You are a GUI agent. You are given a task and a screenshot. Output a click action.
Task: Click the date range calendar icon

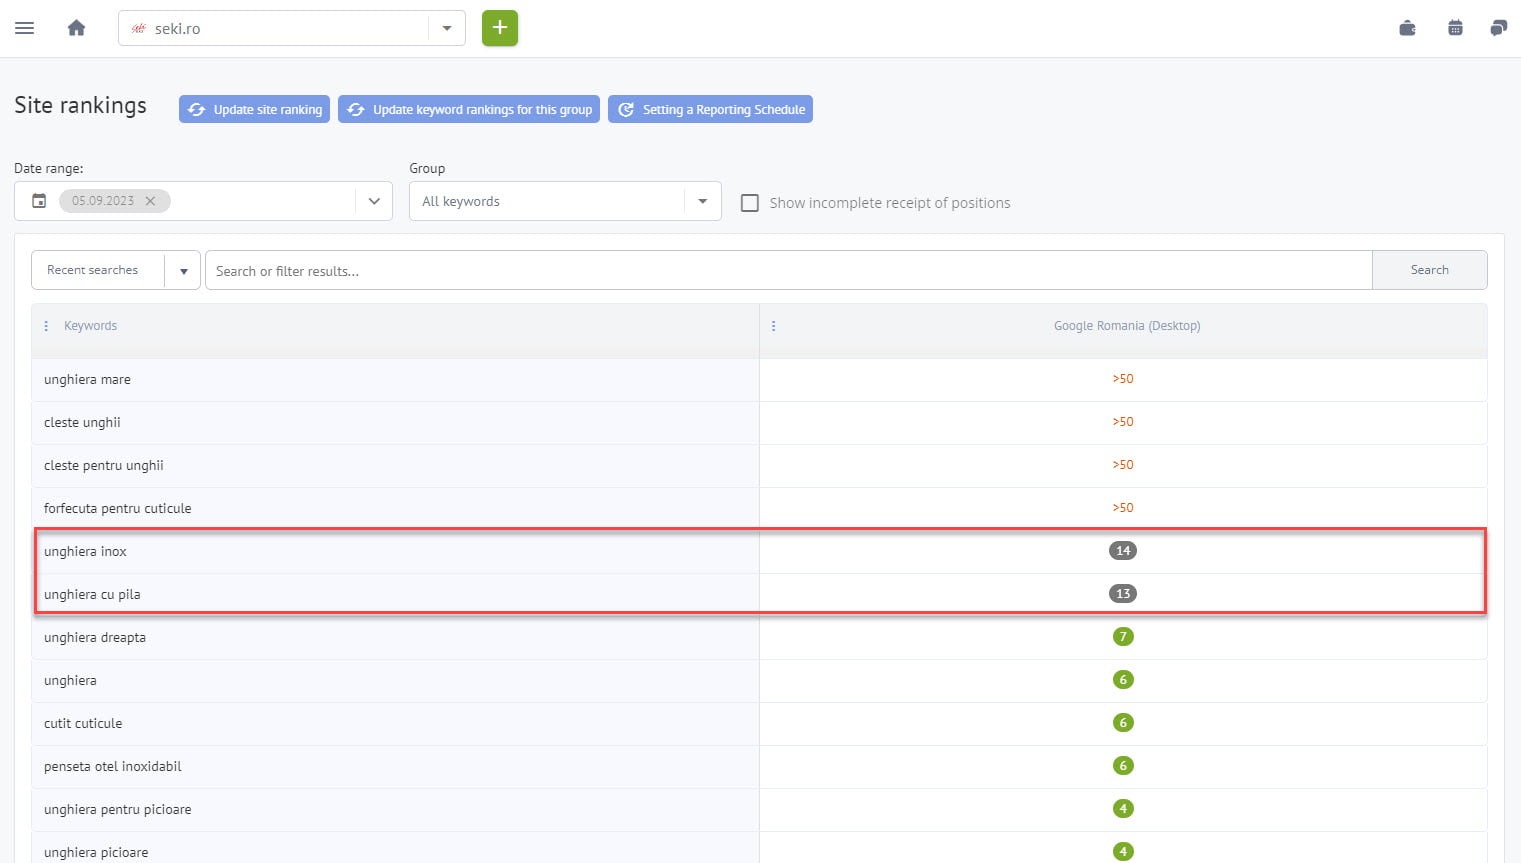tap(39, 201)
